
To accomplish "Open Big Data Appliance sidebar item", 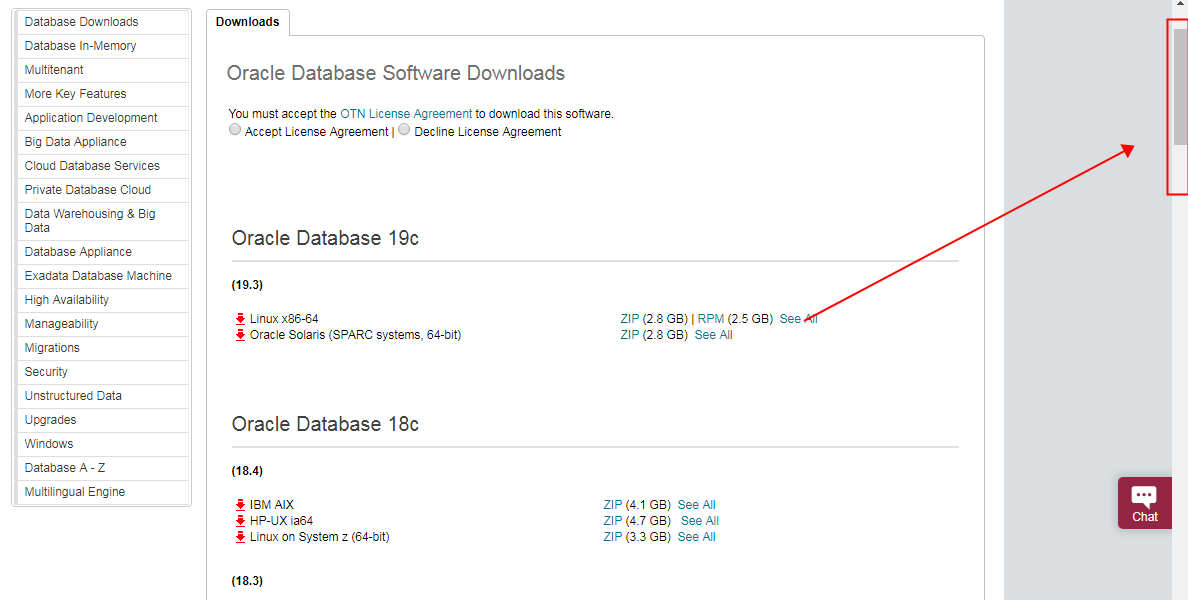I will click(103, 142).
